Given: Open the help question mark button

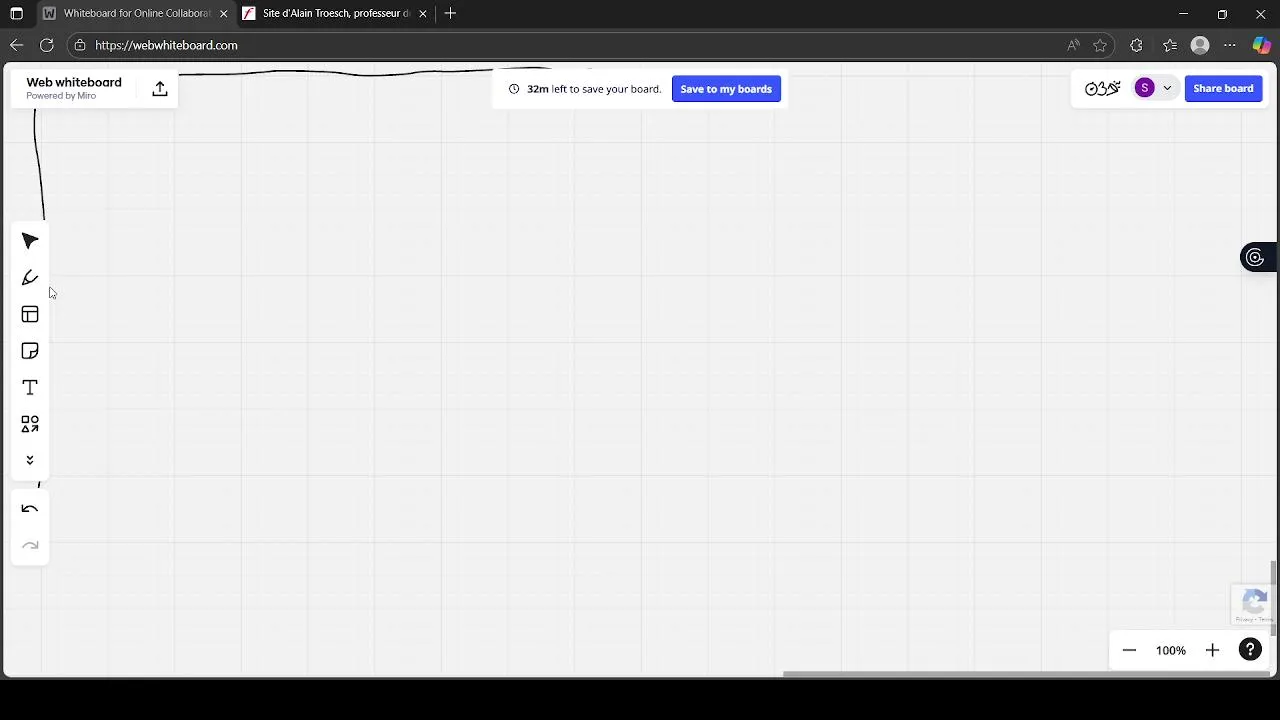Looking at the screenshot, I should pos(1250,650).
